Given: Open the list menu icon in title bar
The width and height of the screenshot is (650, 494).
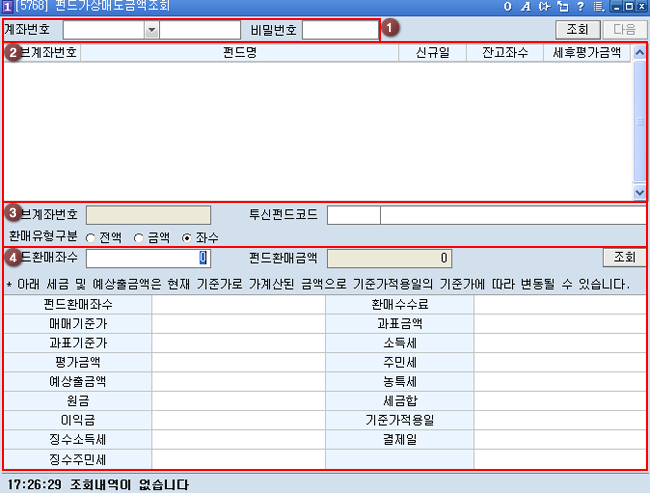Looking at the screenshot, I should pyautogui.click(x=597, y=7).
